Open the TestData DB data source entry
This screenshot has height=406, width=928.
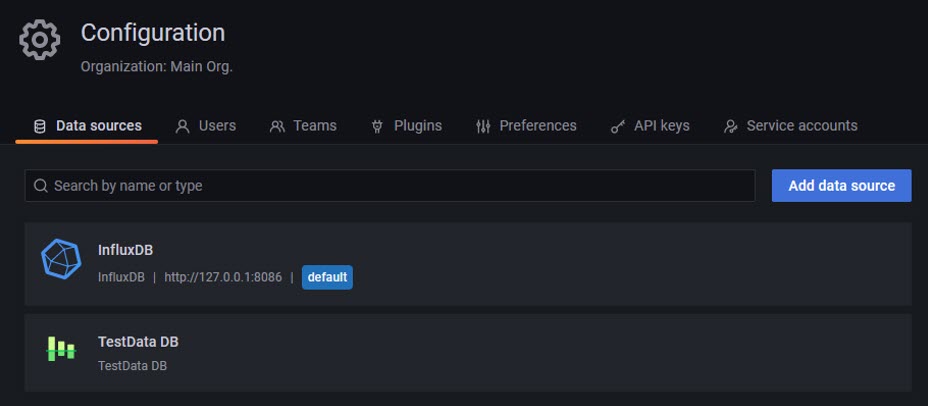(x=468, y=353)
